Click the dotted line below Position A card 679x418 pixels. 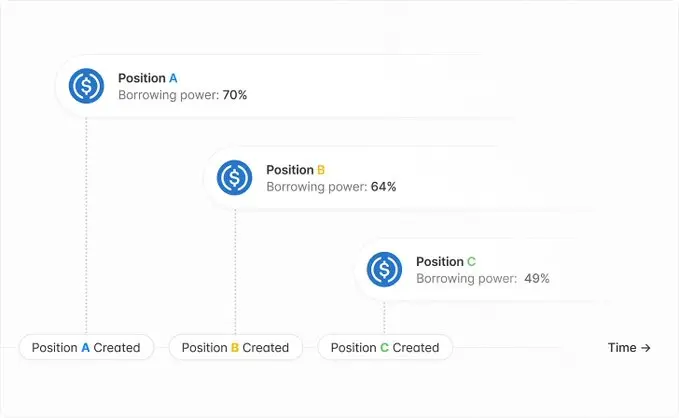pyautogui.click(x=86, y=220)
